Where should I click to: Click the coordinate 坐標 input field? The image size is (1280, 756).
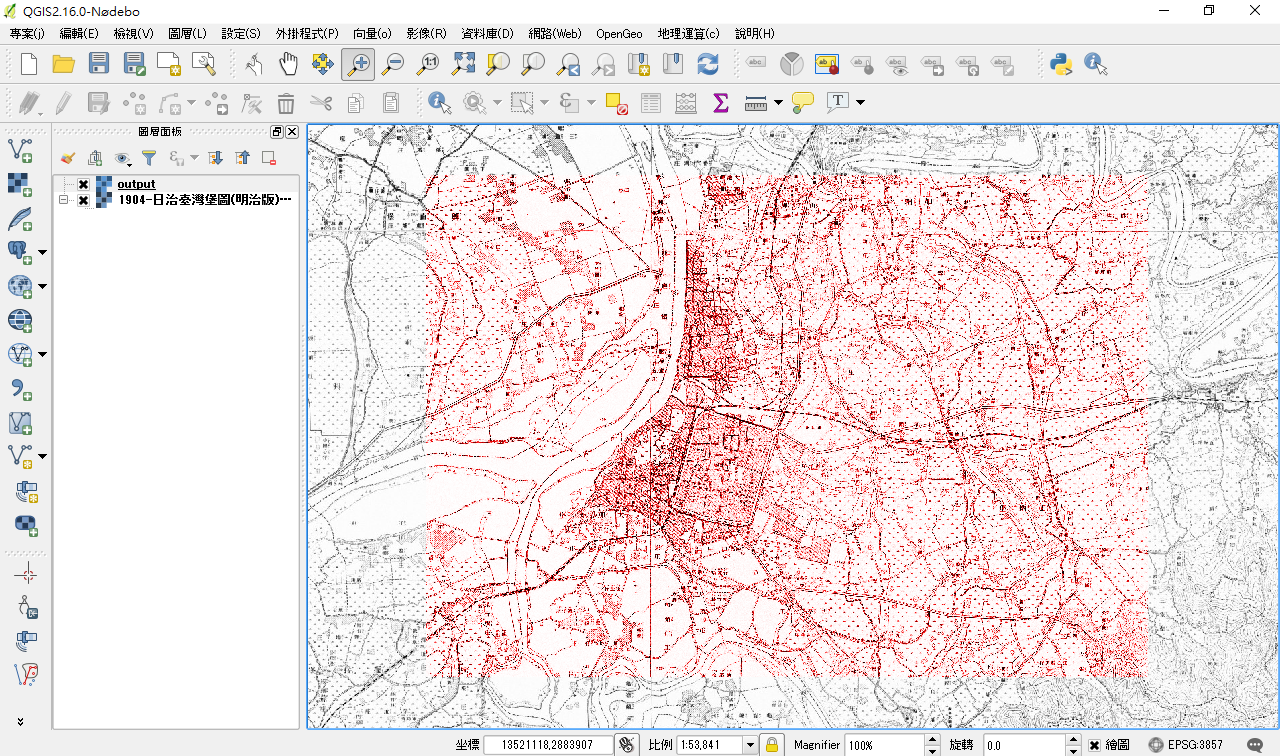pyautogui.click(x=548, y=745)
